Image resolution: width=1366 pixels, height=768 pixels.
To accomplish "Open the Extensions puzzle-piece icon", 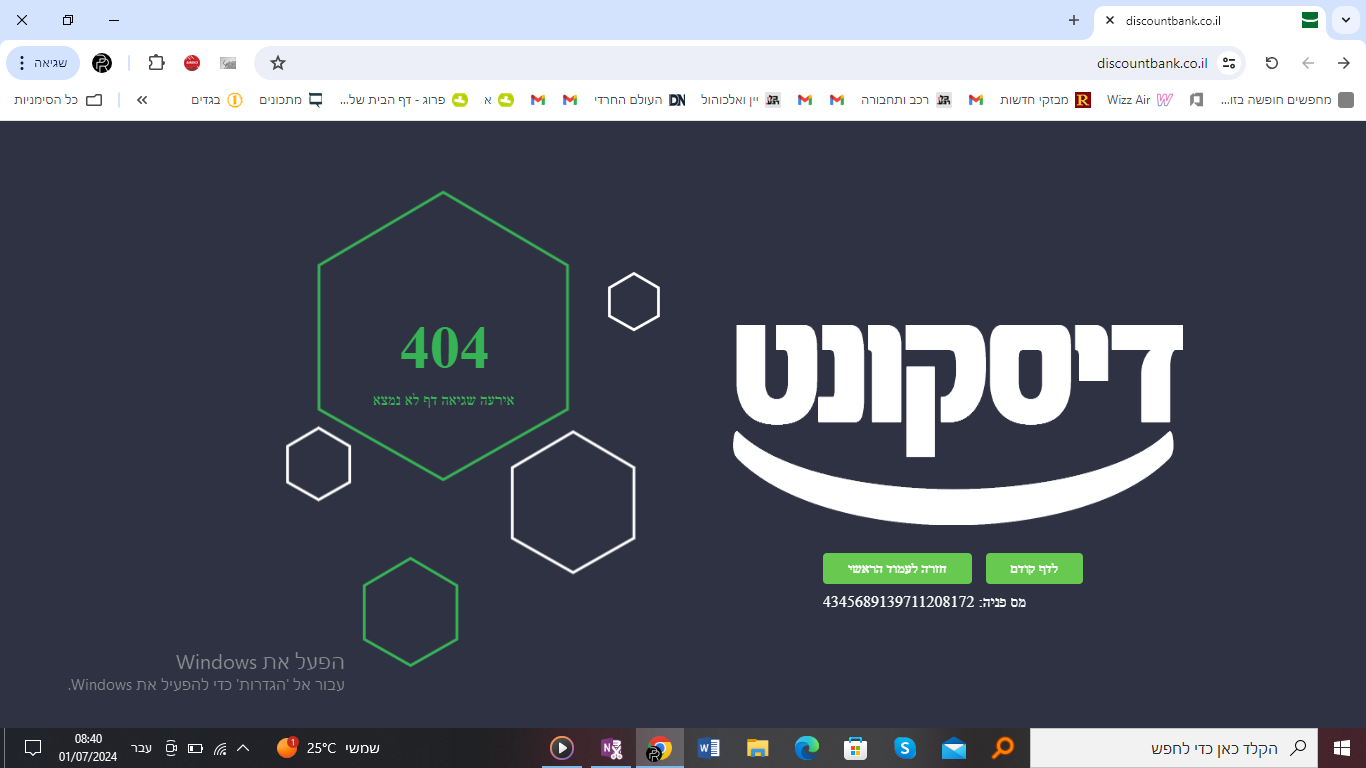I will pos(156,63).
